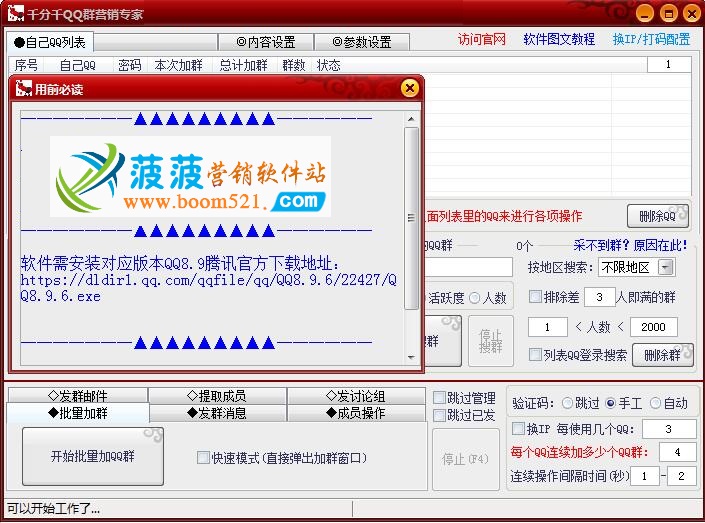The height and width of the screenshot is (523, 705).
Task: Click the 密码 column header
Action: (129, 65)
